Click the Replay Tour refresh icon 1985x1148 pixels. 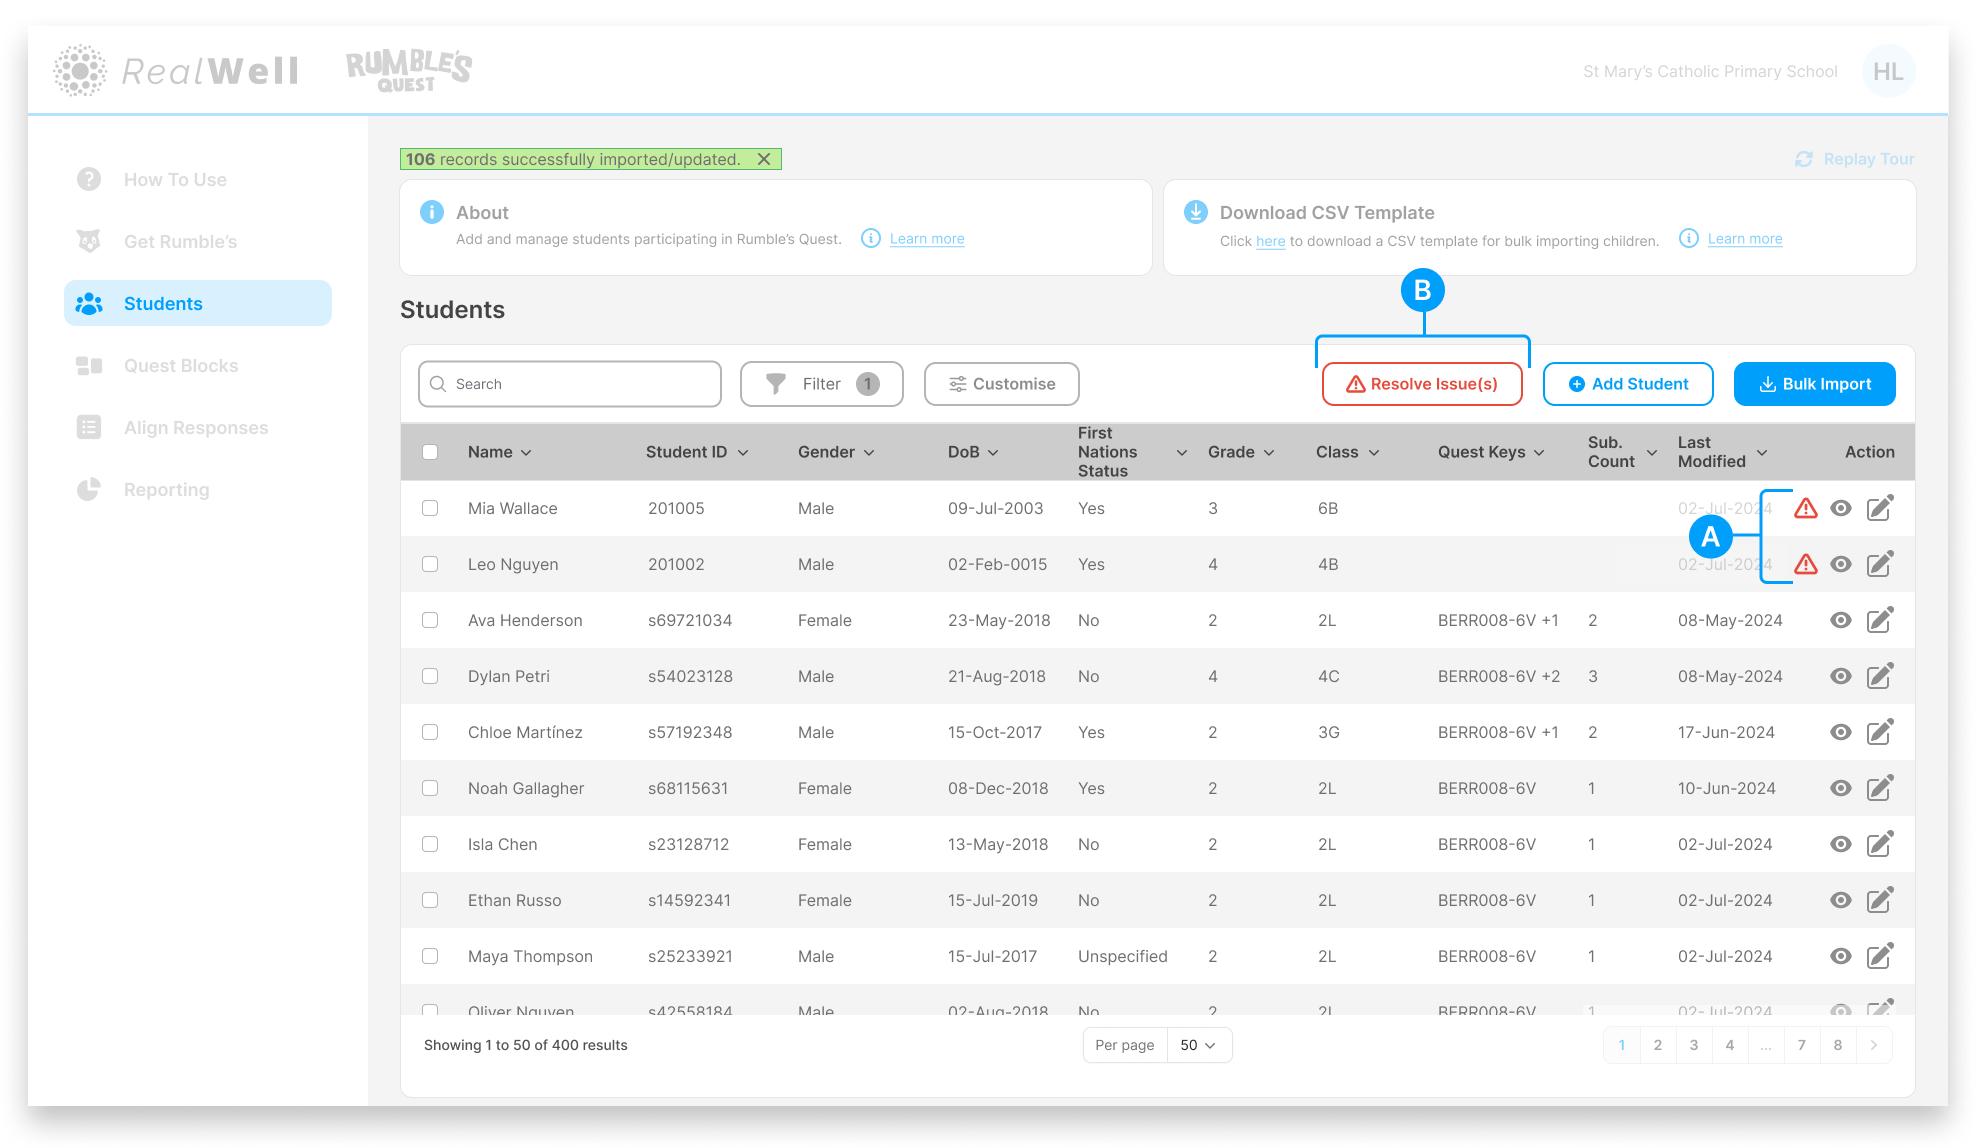coord(1803,159)
